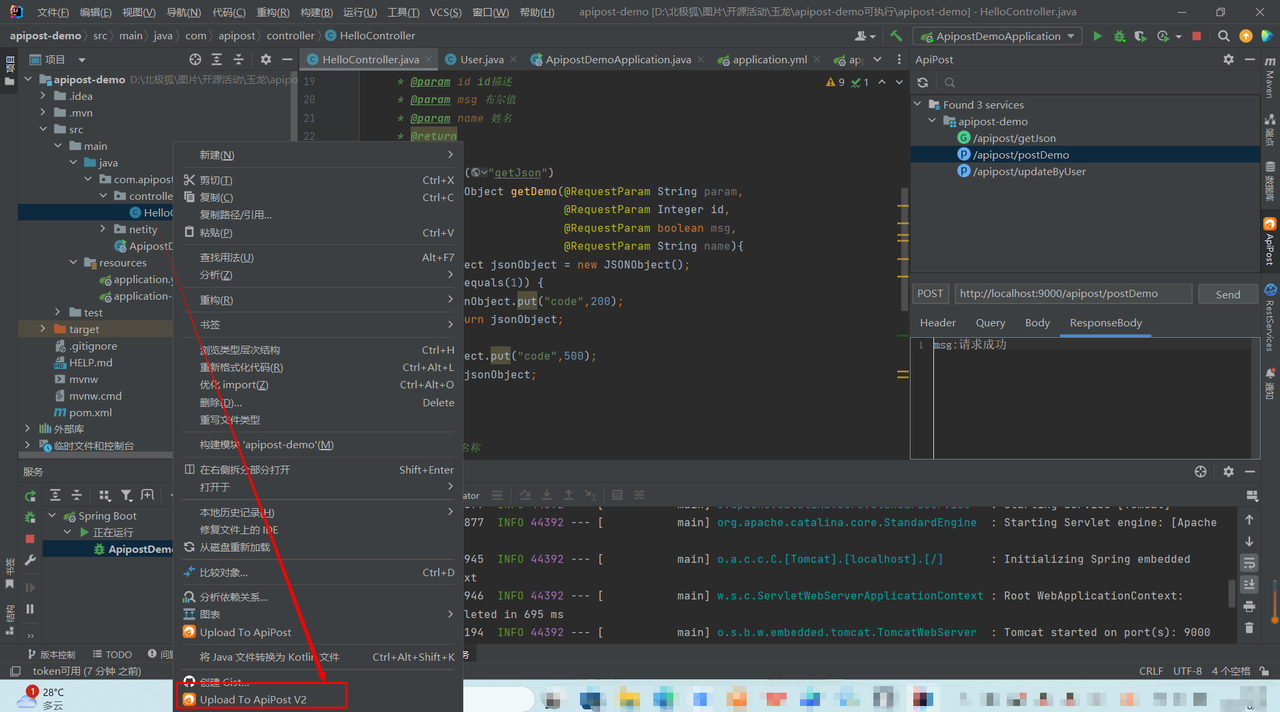Toggle soft-wrap in the console sidebar

[1249, 563]
